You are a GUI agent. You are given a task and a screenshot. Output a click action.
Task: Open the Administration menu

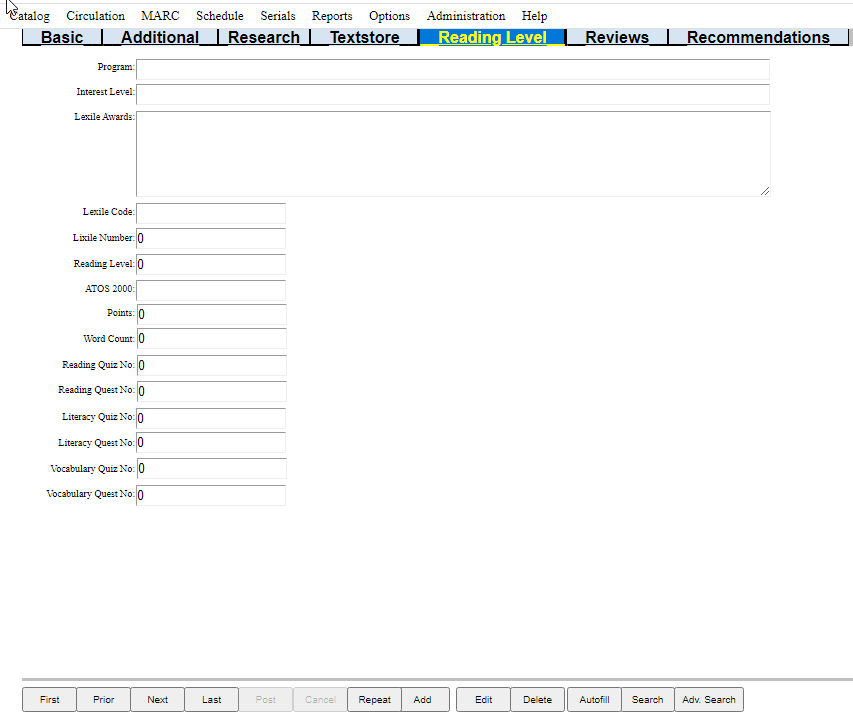[466, 16]
